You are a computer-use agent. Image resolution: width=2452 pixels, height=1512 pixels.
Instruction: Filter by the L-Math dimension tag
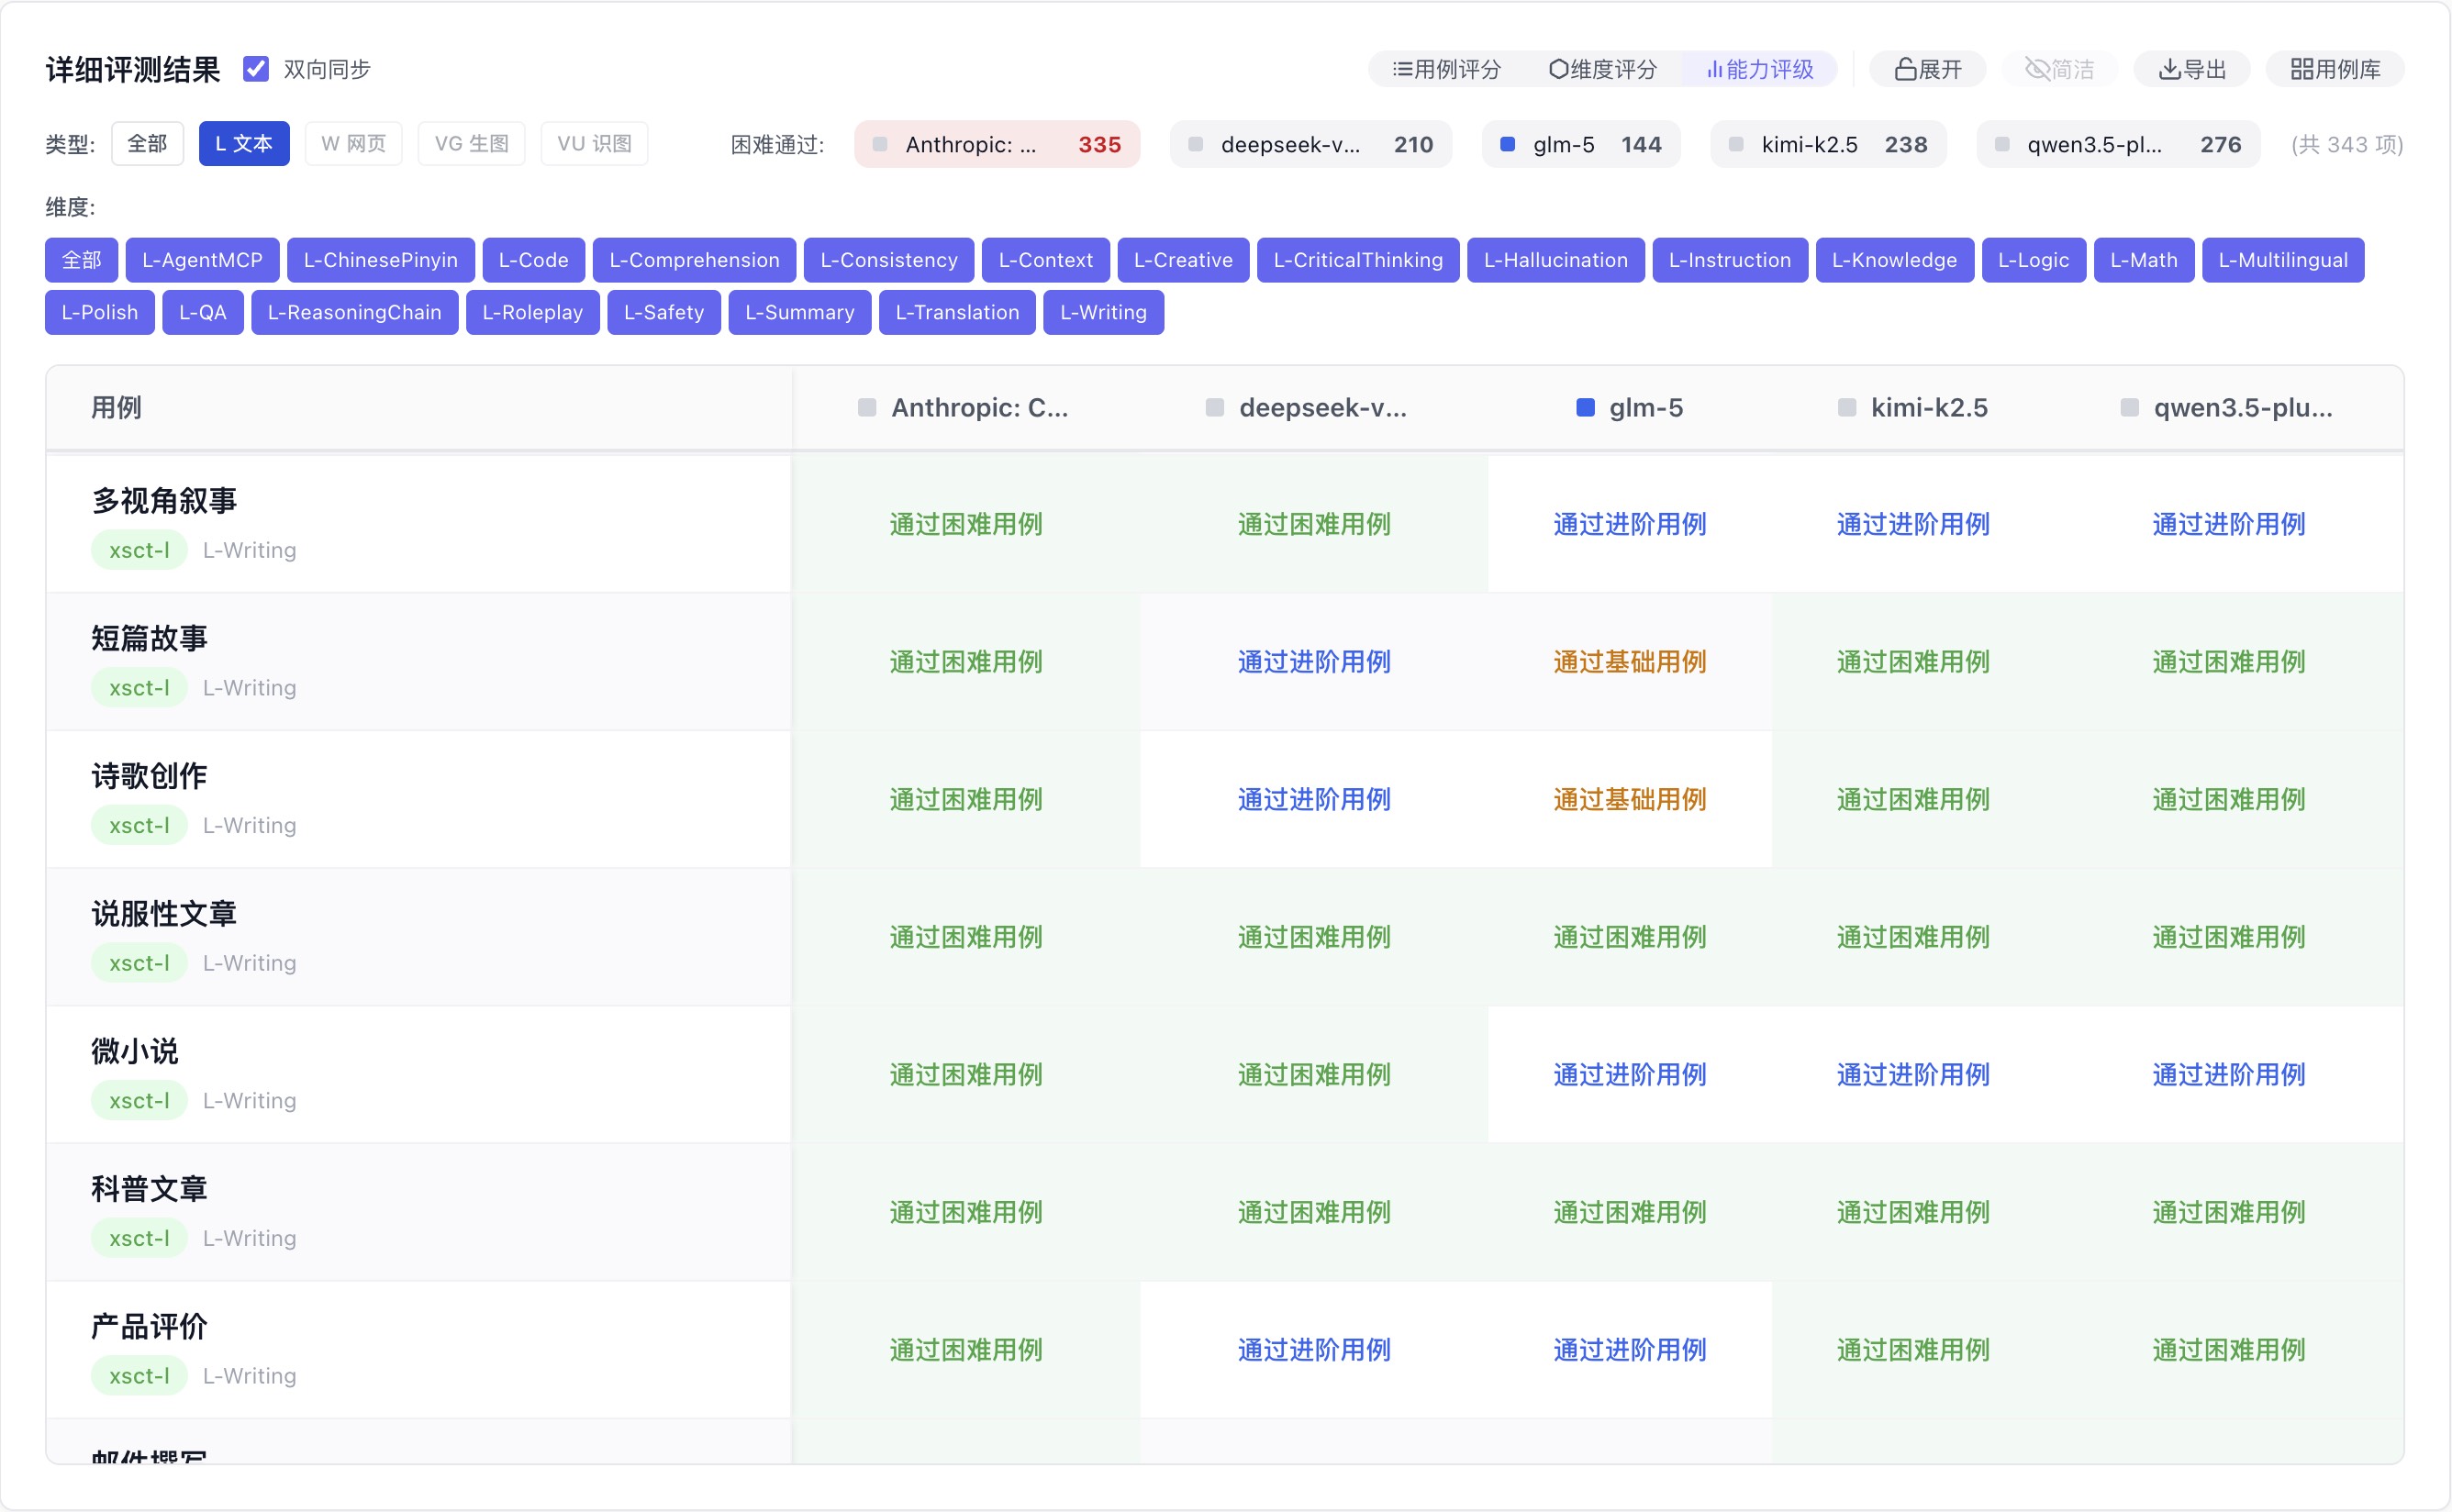(2143, 260)
